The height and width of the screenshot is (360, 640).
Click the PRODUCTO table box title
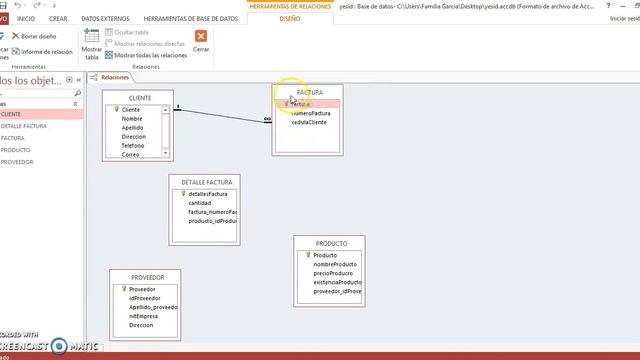pos(331,244)
